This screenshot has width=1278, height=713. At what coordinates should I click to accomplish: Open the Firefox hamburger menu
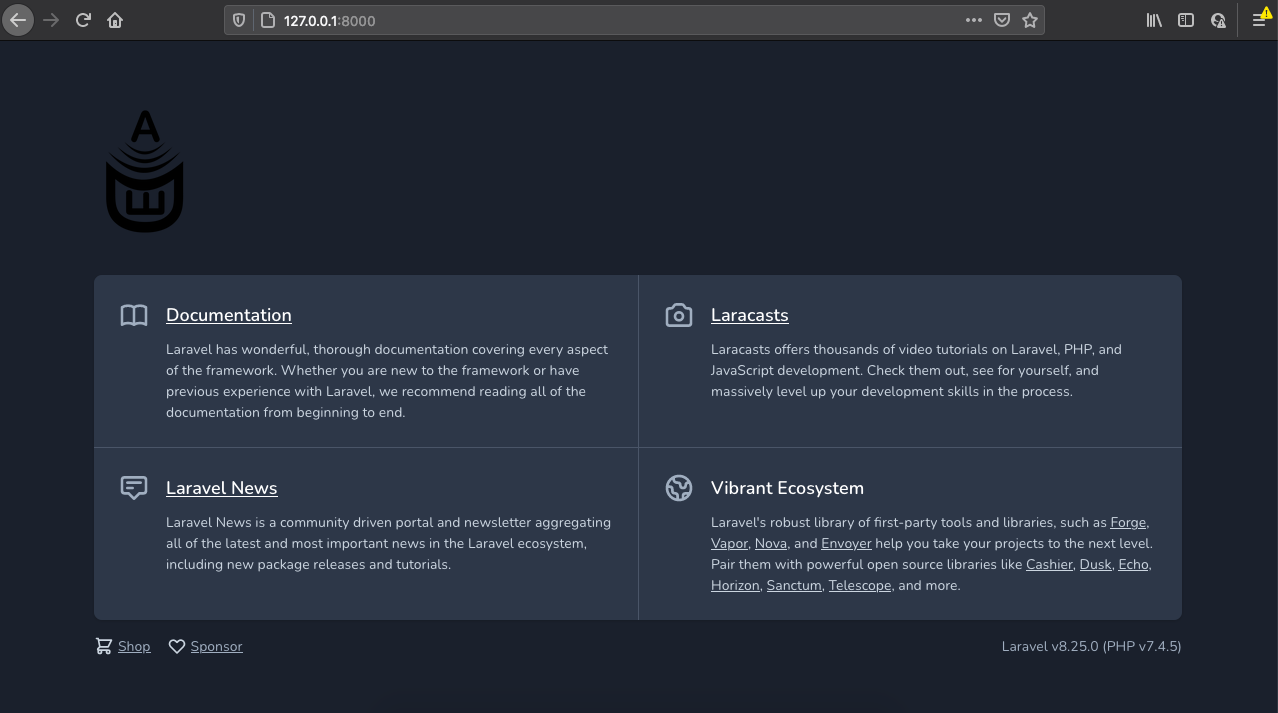click(1260, 20)
